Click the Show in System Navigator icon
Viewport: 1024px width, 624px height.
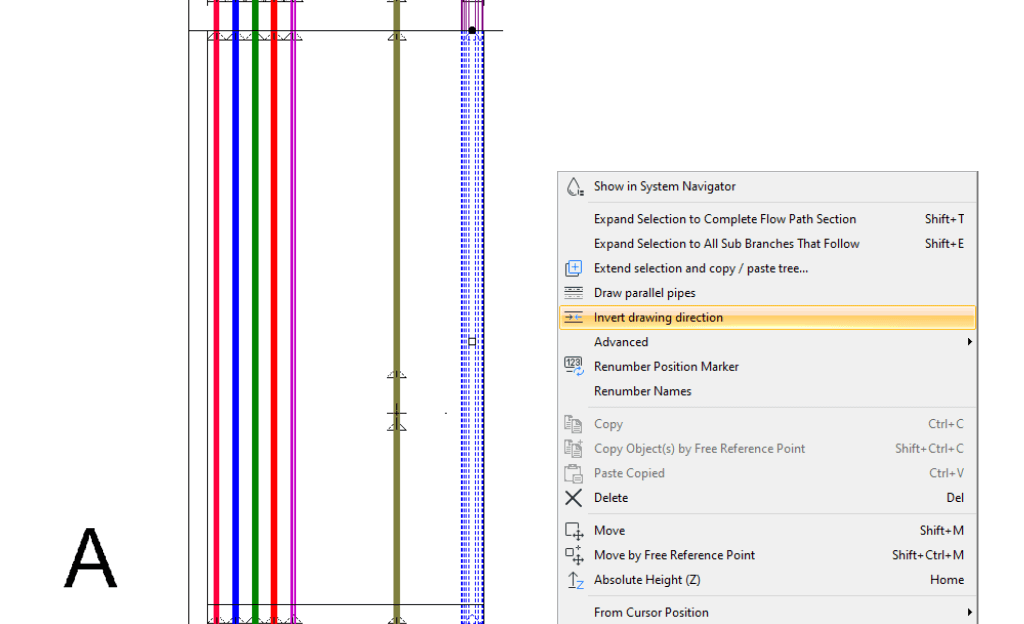[574, 187]
